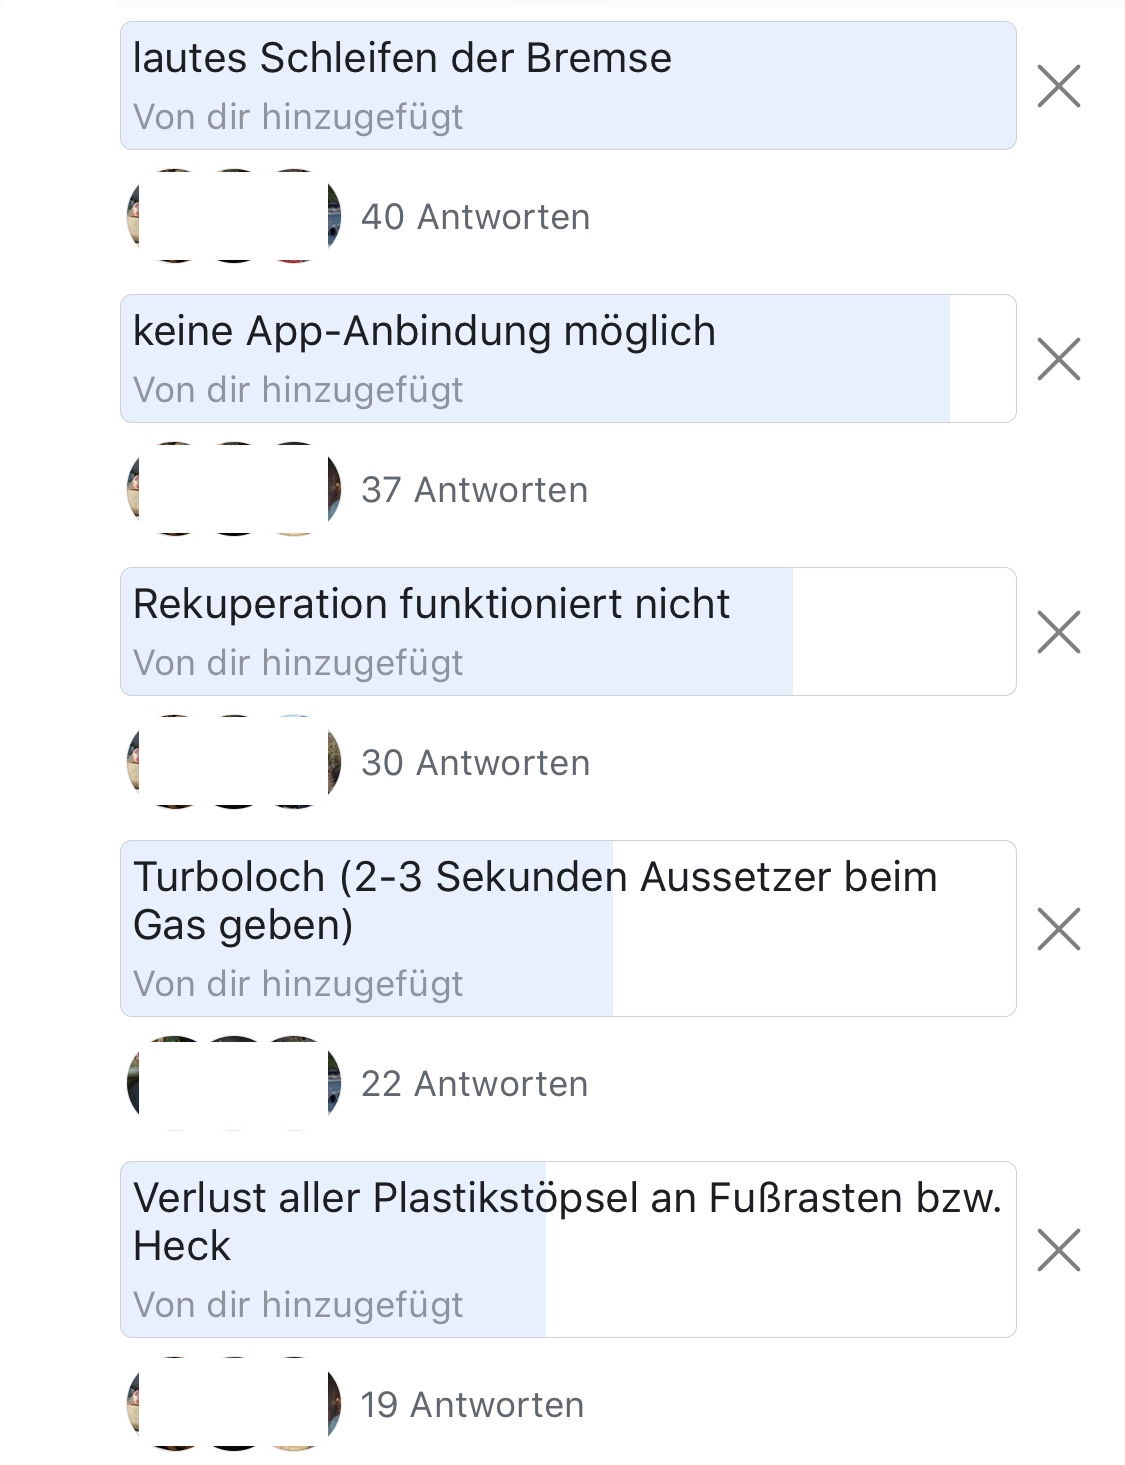This screenshot has width=1125, height=1465.
Task: Tap voter avatars beside '37 Antworten'
Action: point(234,490)
